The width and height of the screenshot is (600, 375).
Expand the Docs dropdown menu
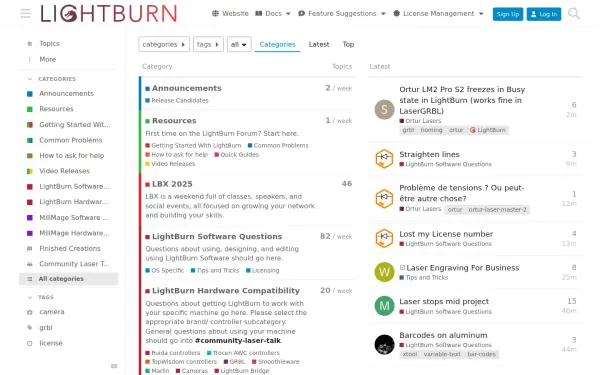pyautogui.click(x=273, y=13)
